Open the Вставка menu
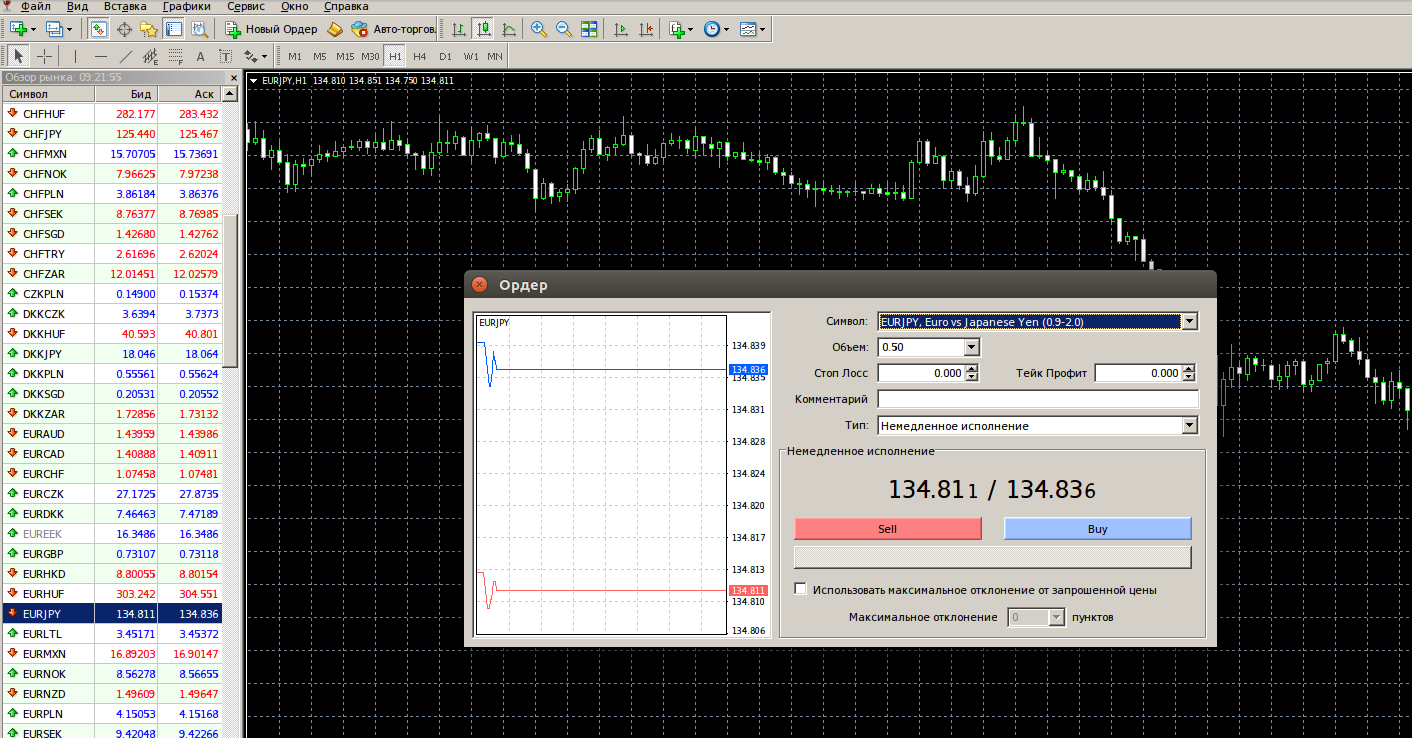The height and width of the screenshot is (738, 1412). [x=125, y=6]
